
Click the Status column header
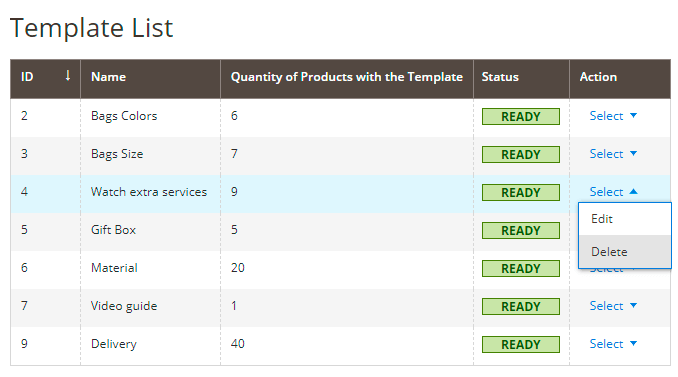(x=500, y=77)
